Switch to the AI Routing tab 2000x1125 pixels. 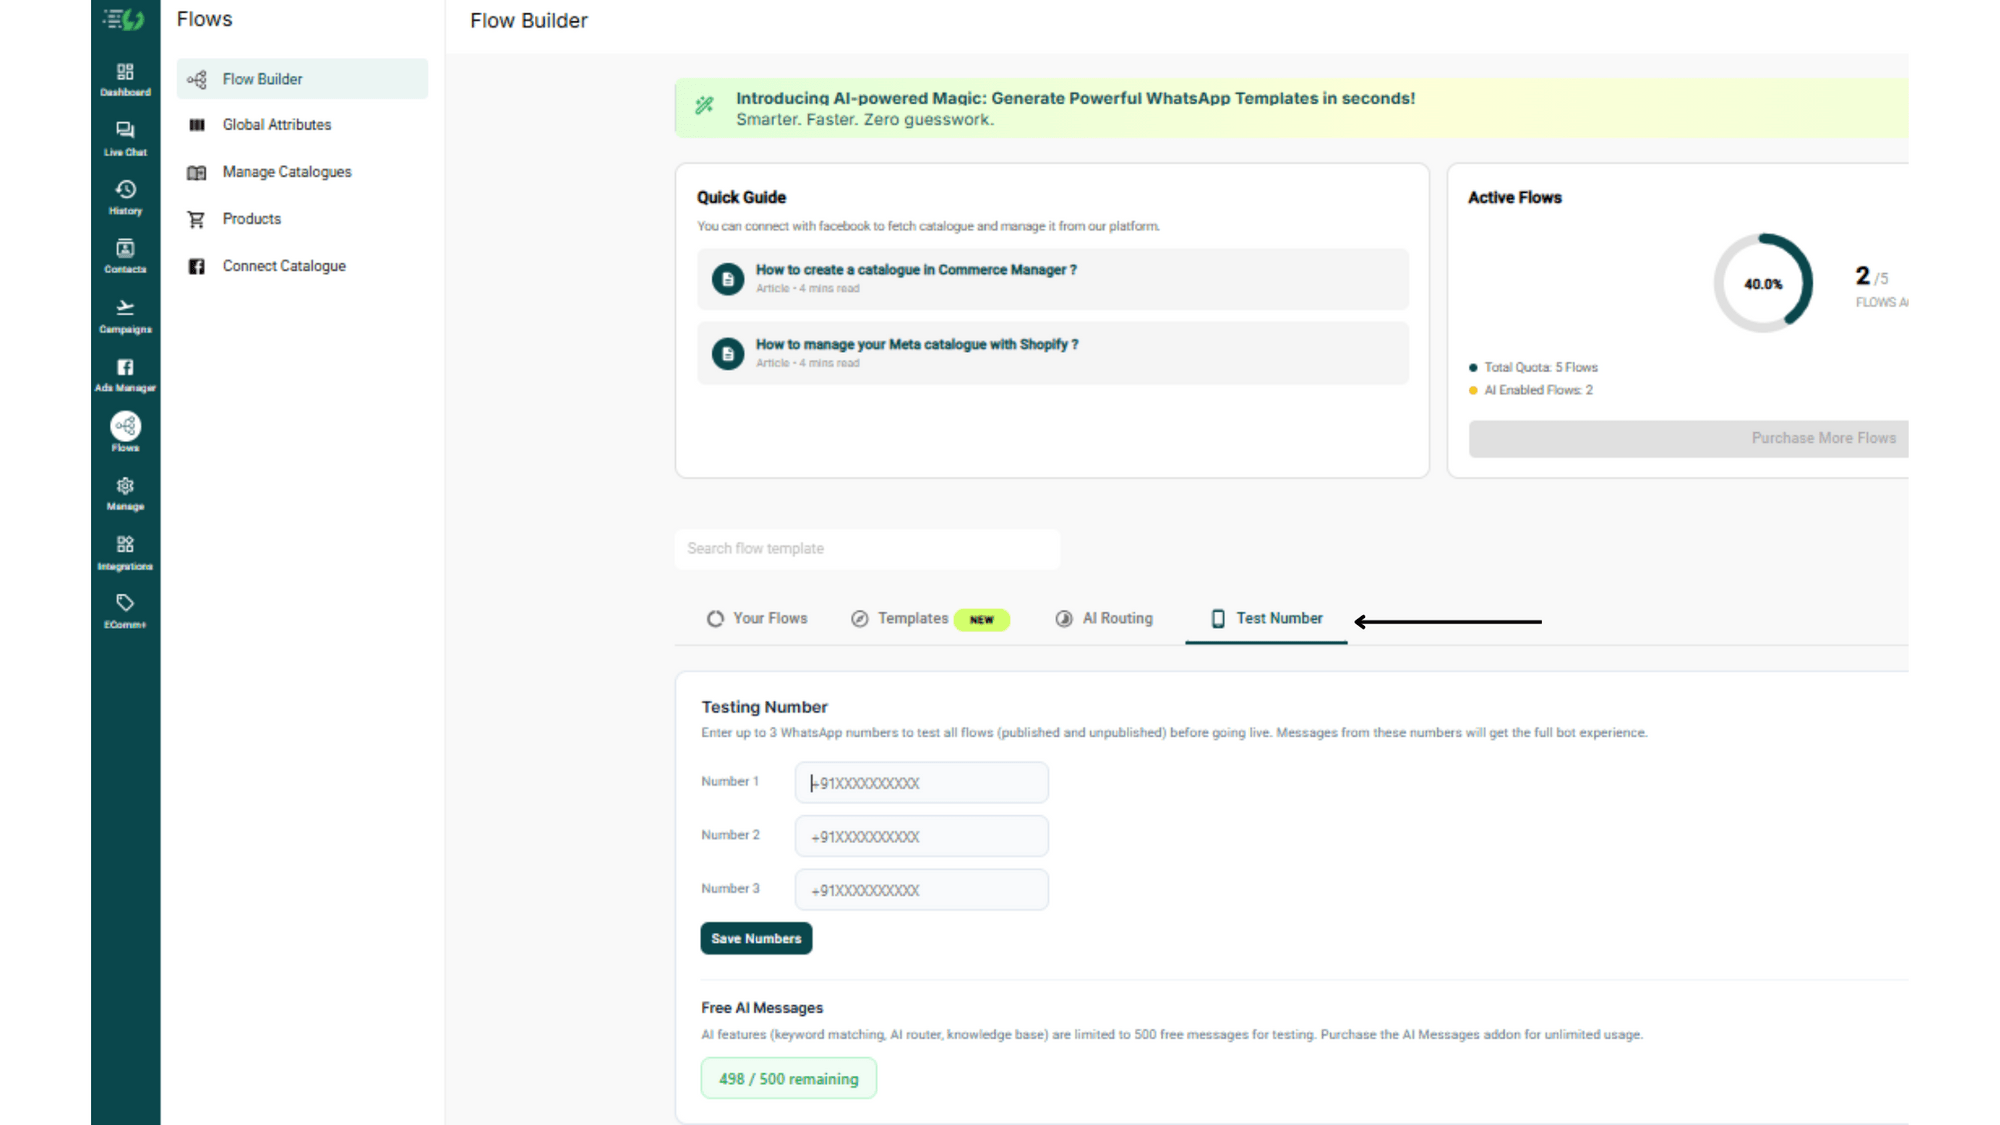1104,619
